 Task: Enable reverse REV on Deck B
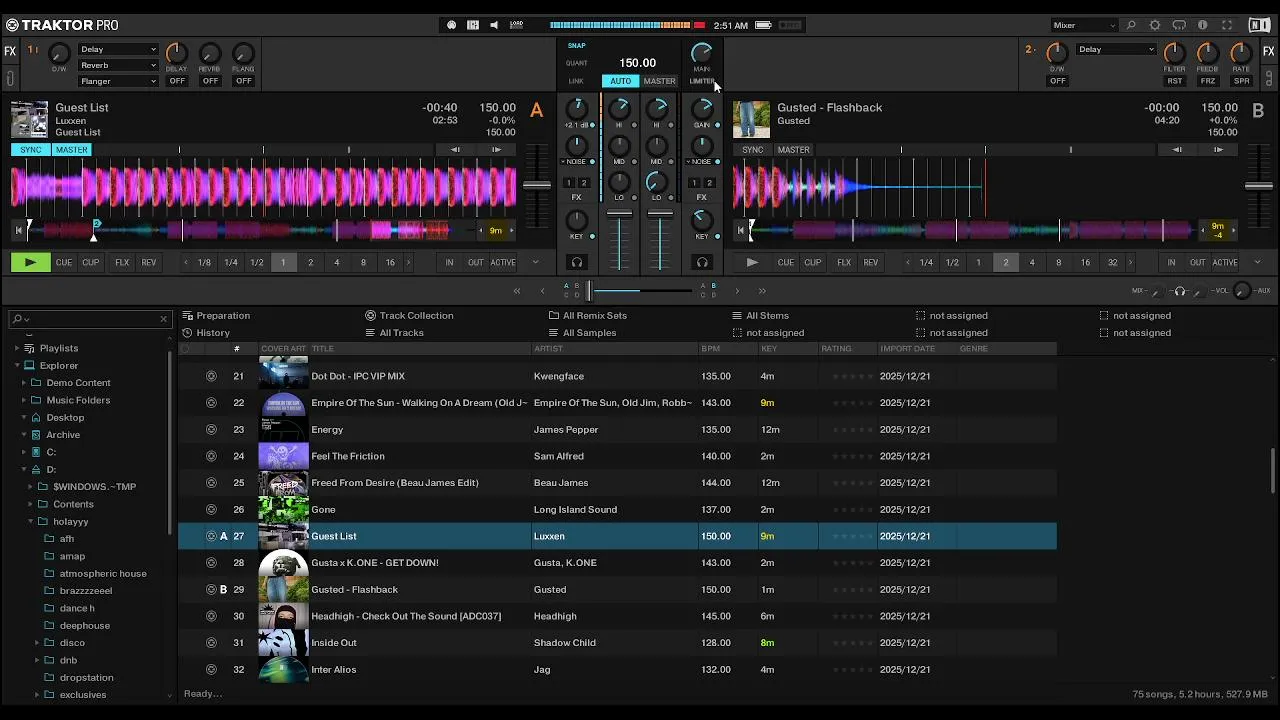871,262
